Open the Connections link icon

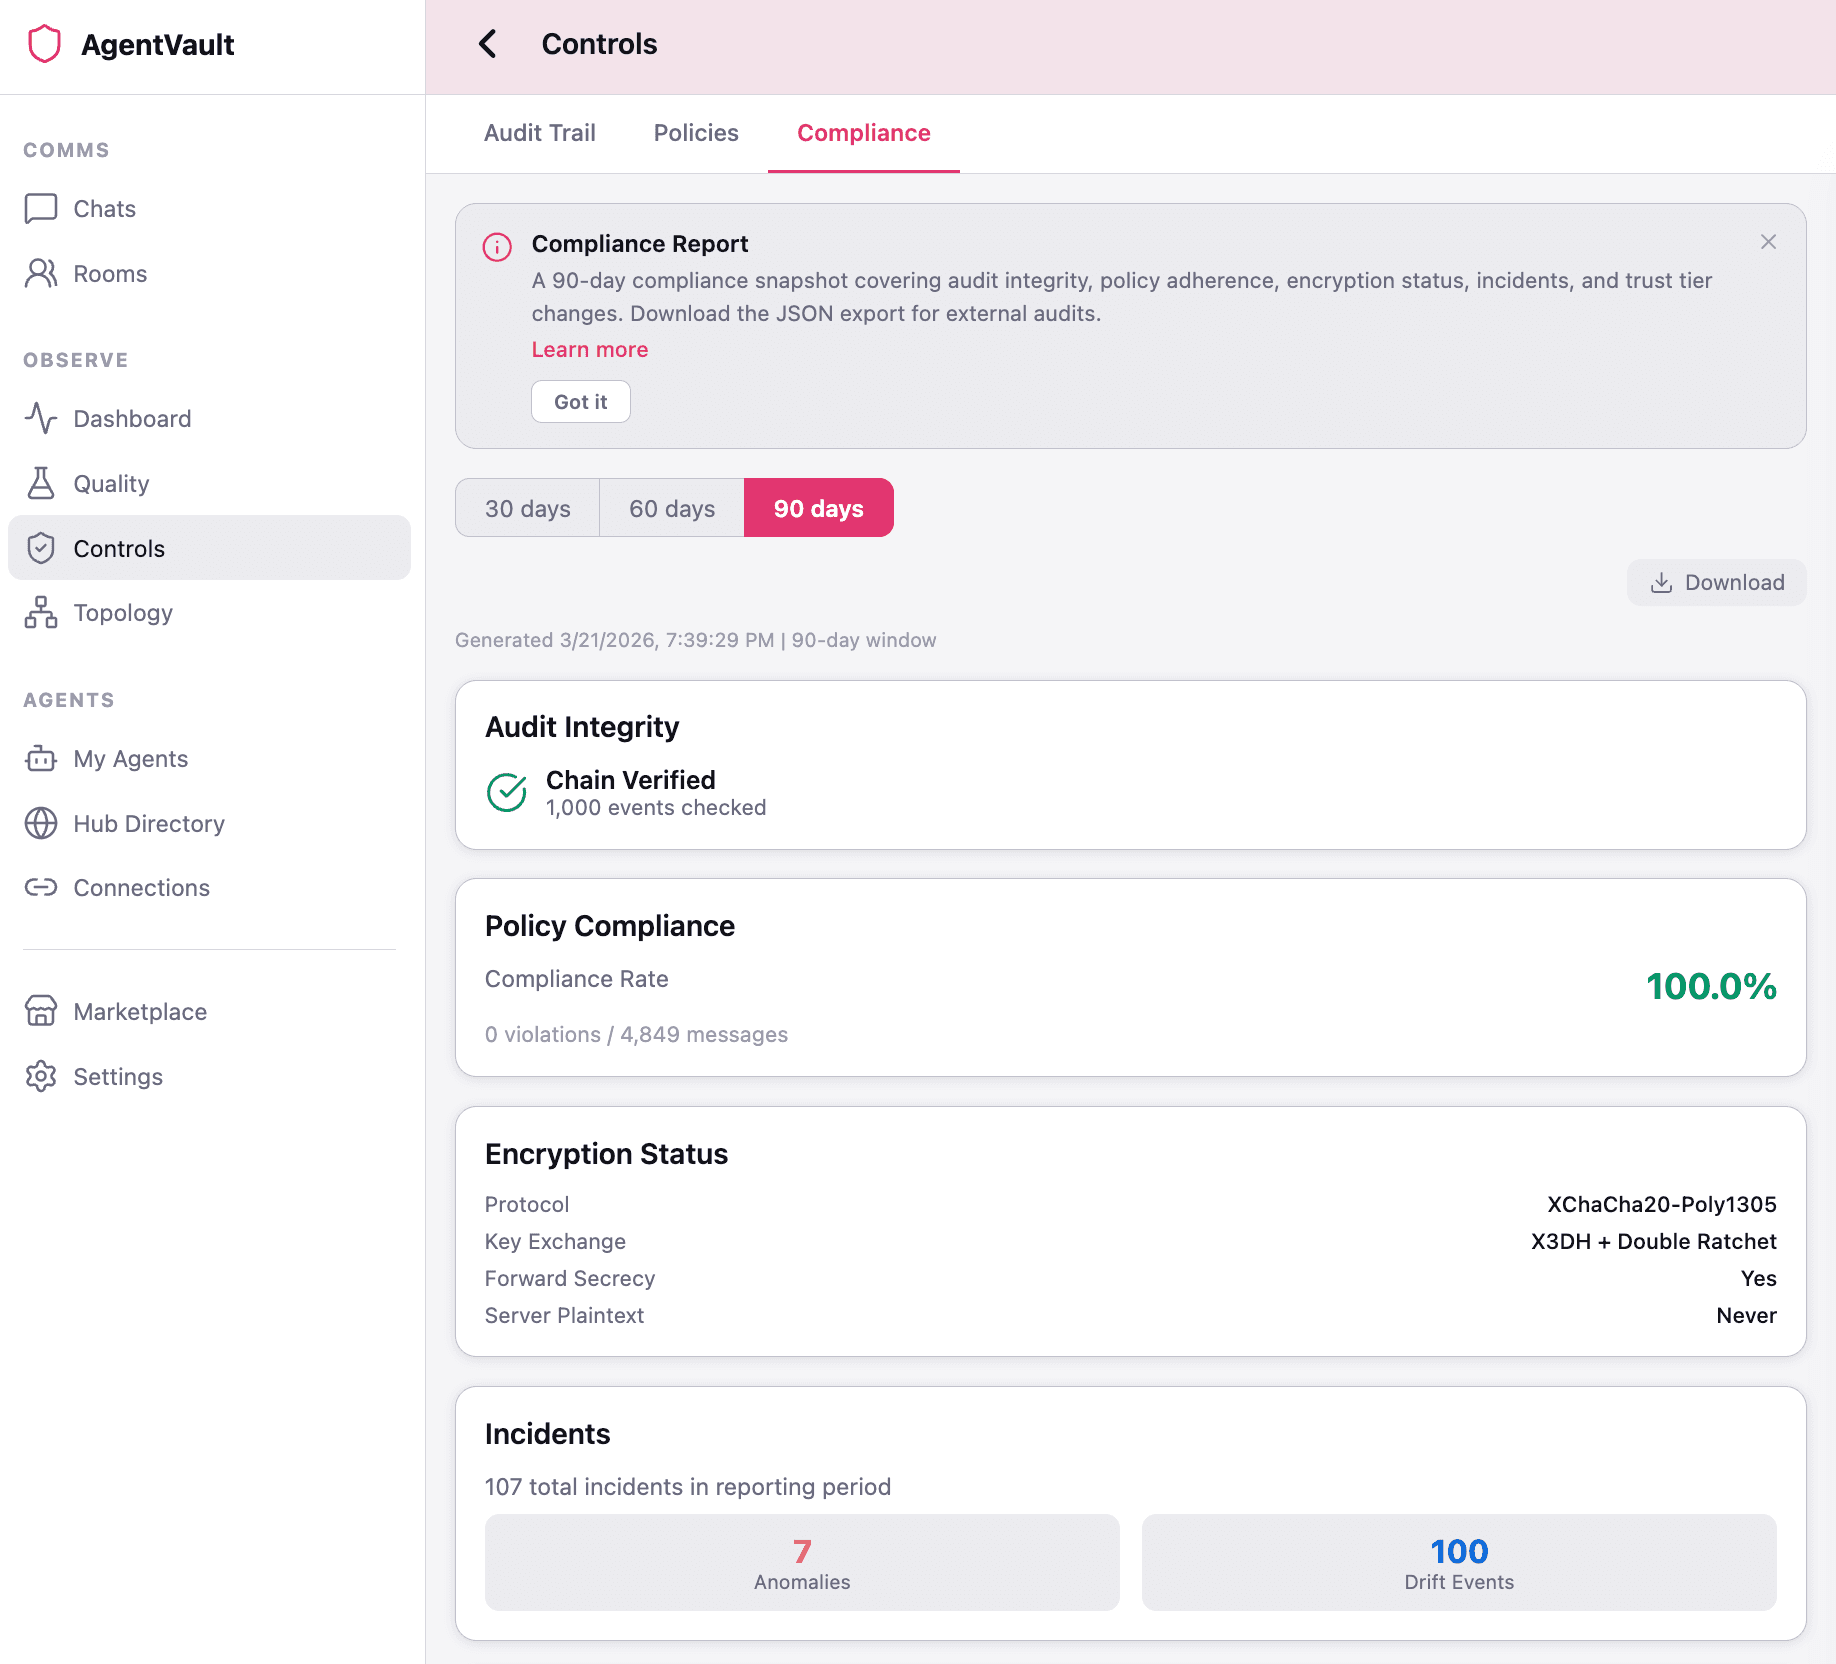tap(40, 887)
